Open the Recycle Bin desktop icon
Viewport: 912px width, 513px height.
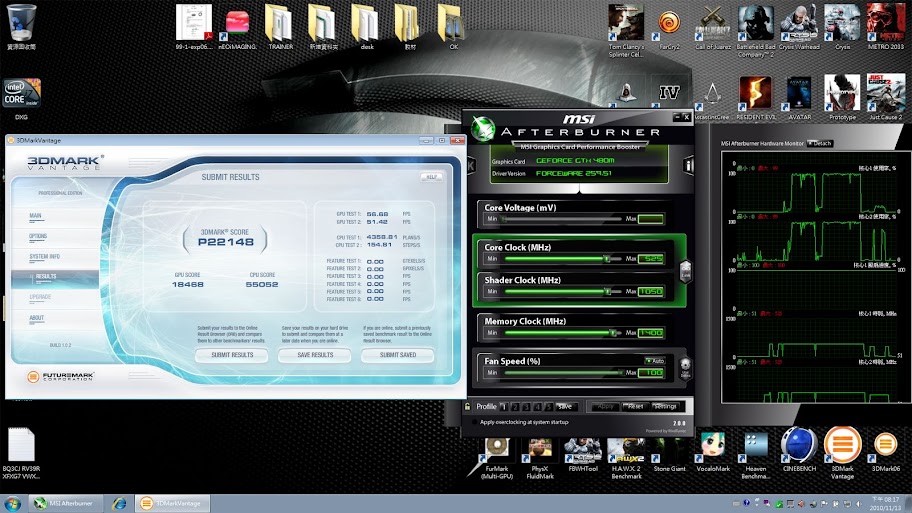[22, 27]
